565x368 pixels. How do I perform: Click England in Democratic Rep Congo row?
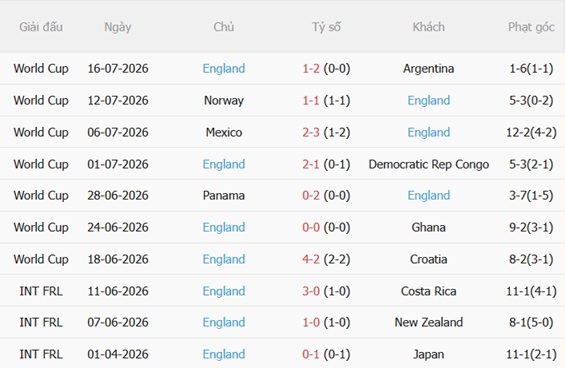point(224,164)
